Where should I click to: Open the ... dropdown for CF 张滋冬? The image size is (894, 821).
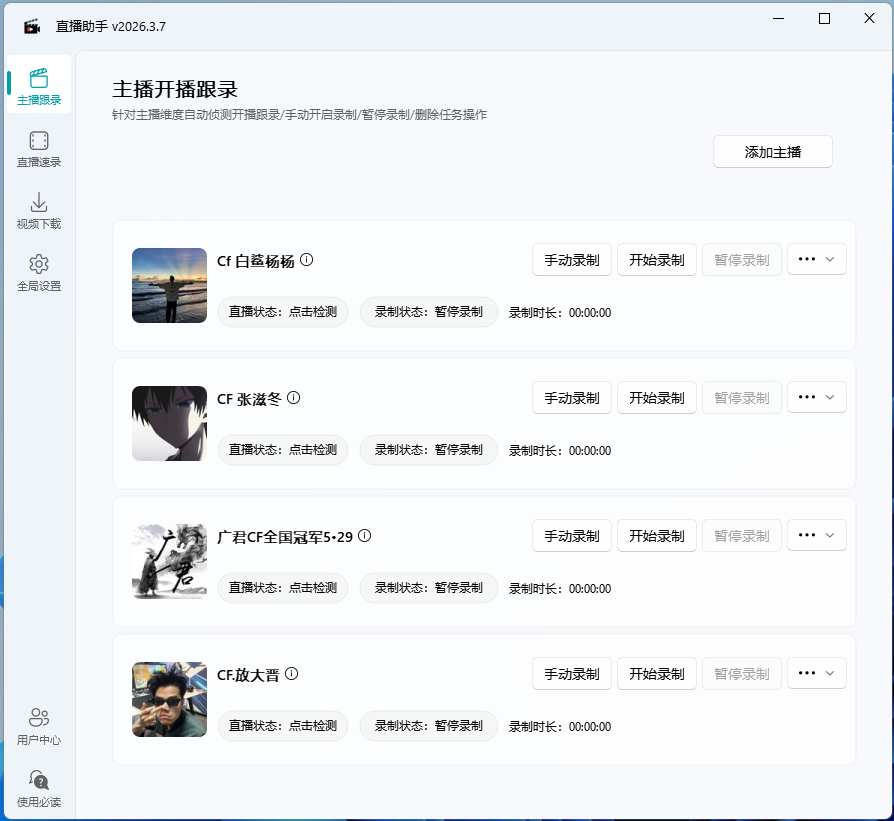click(x=816, y=397)
